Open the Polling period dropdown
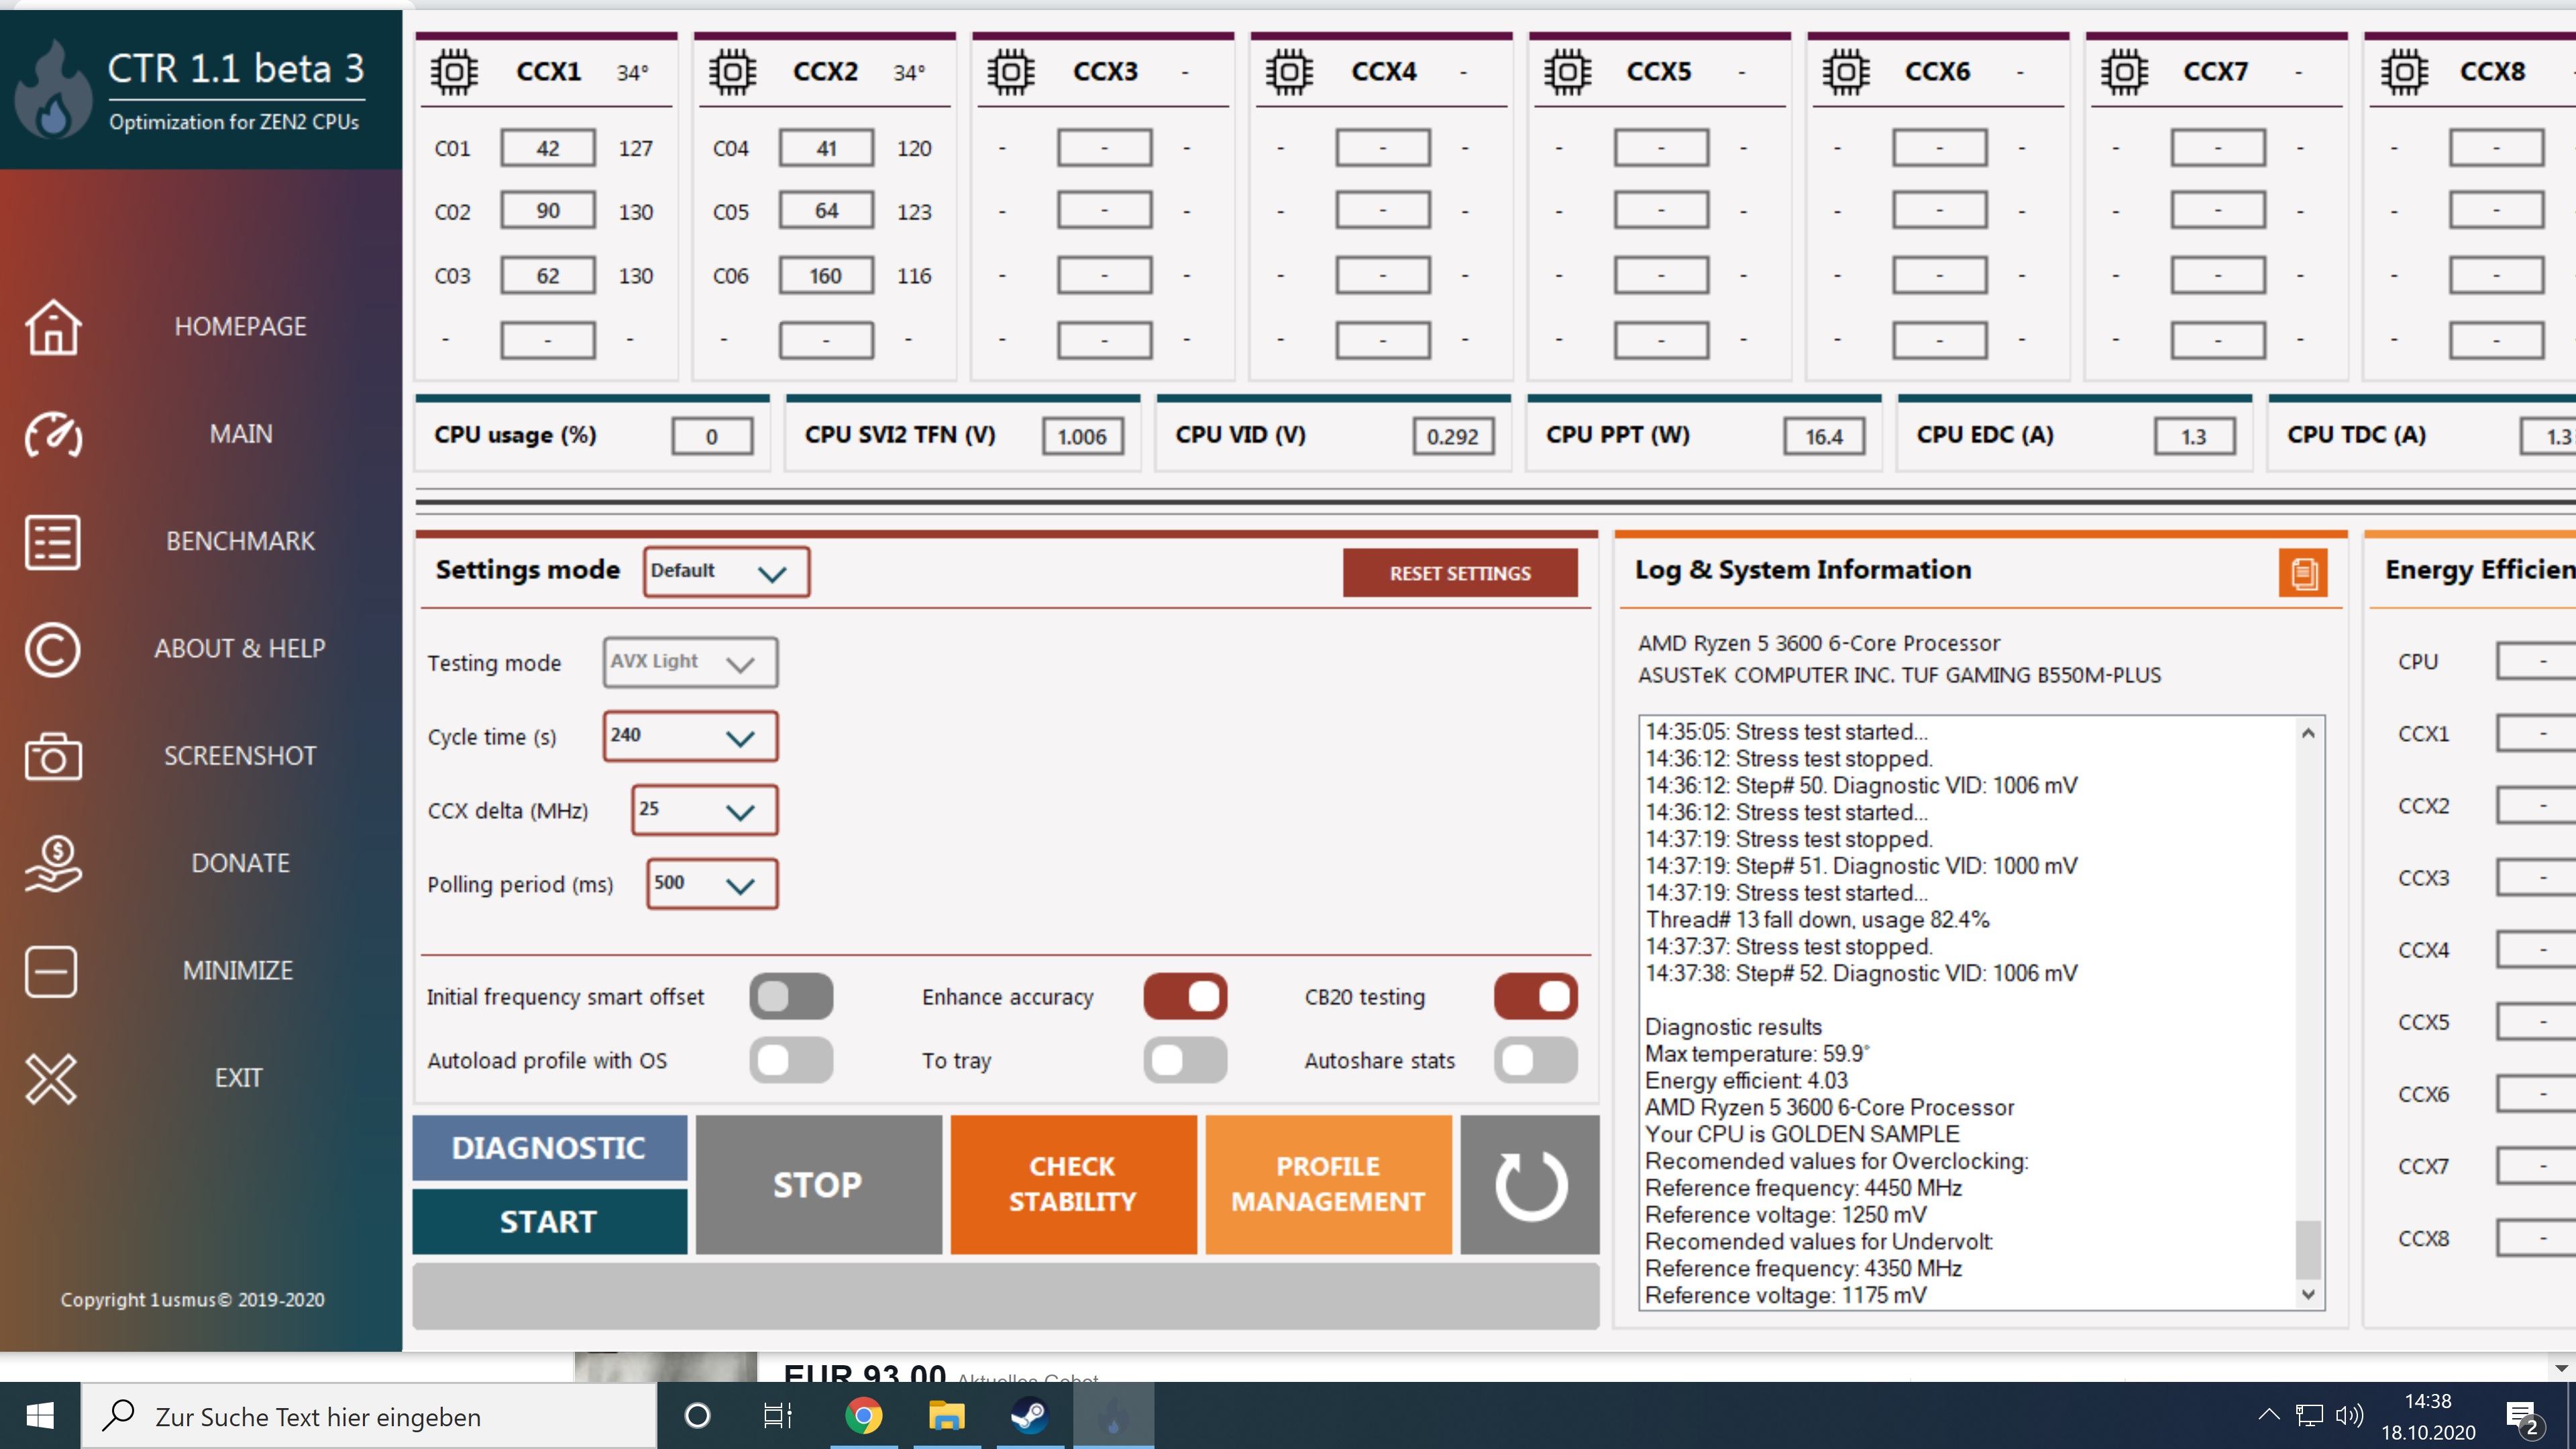2576x1449 pixels. [x=712, y=884]
